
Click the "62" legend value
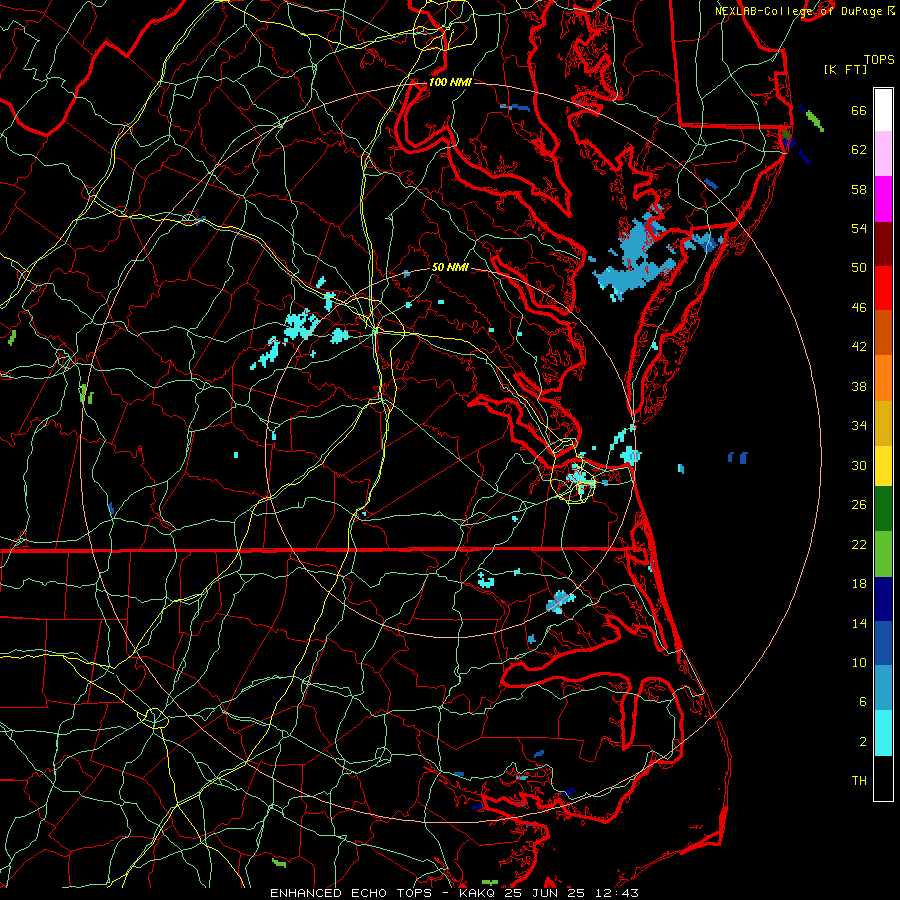click(859, 150)
